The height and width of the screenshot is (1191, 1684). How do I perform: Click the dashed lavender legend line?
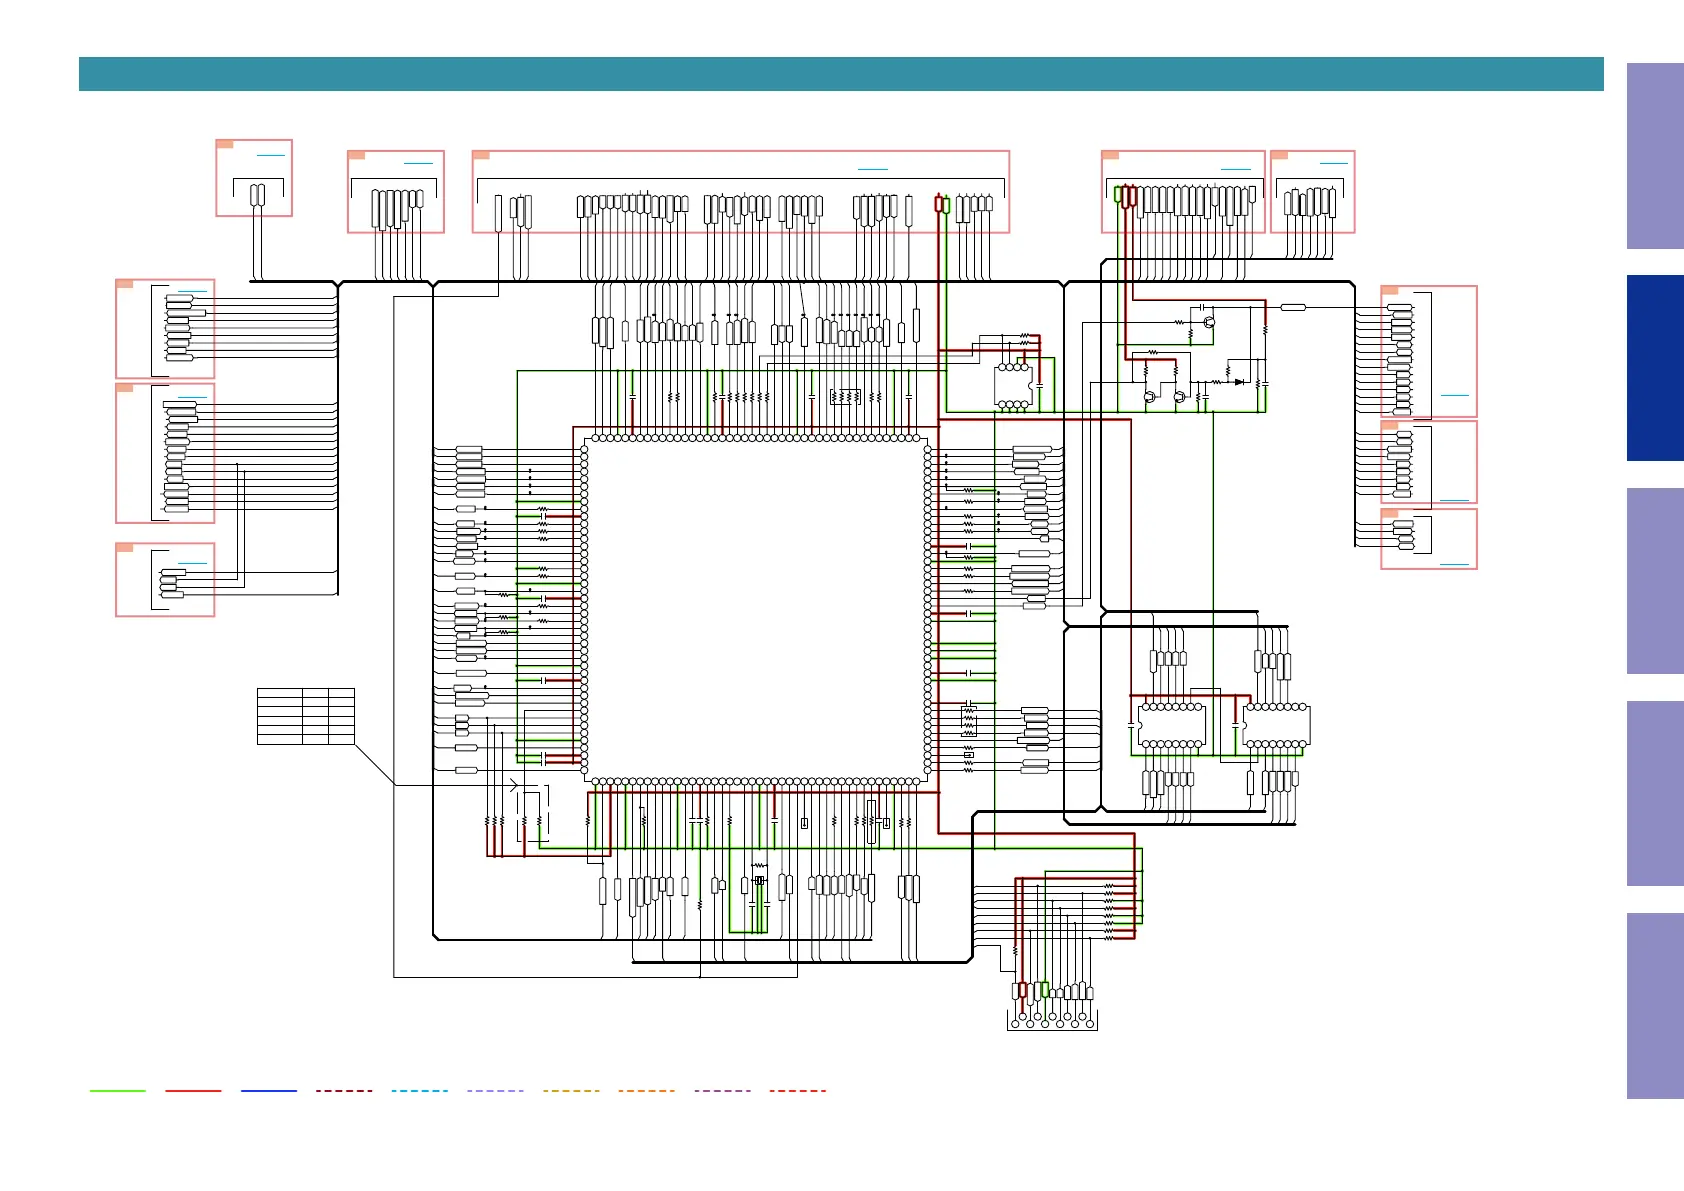click(495, 1090)
